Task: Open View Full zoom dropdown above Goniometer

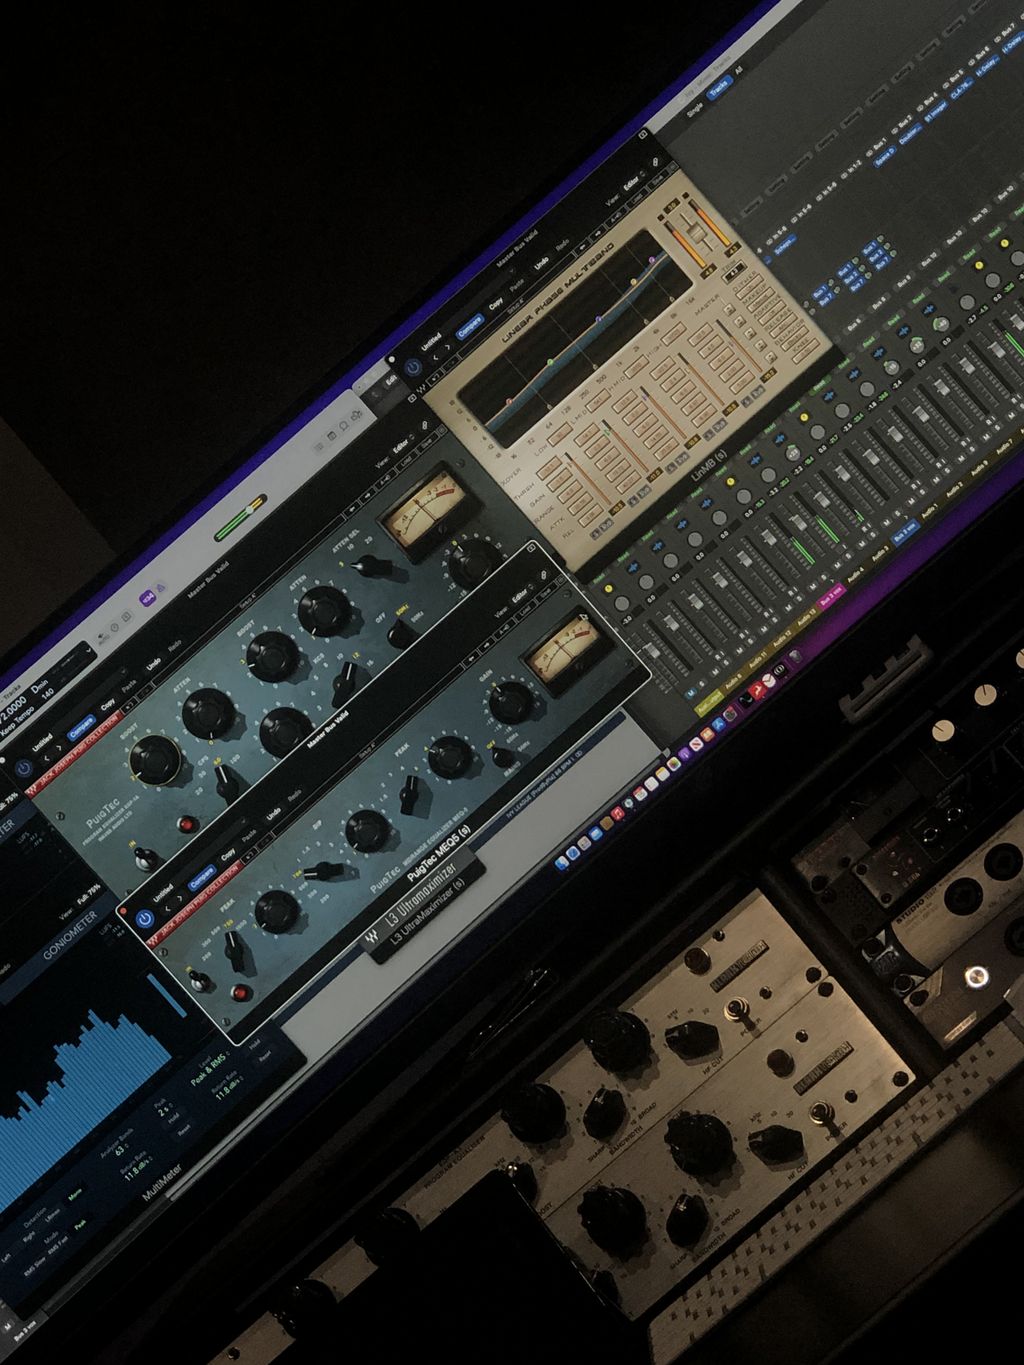Action: [x=88, y=894]
